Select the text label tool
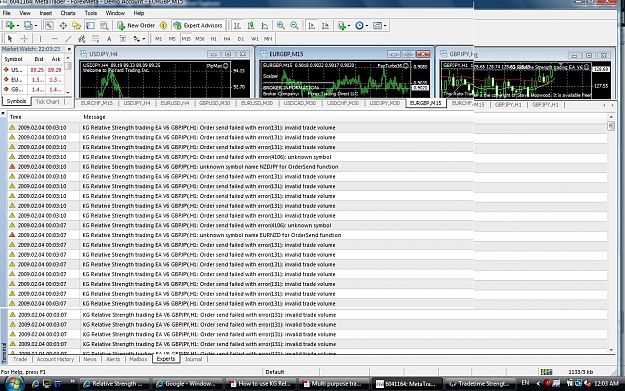The width and height of the screenshot is (625, 391). click(123, 39)
